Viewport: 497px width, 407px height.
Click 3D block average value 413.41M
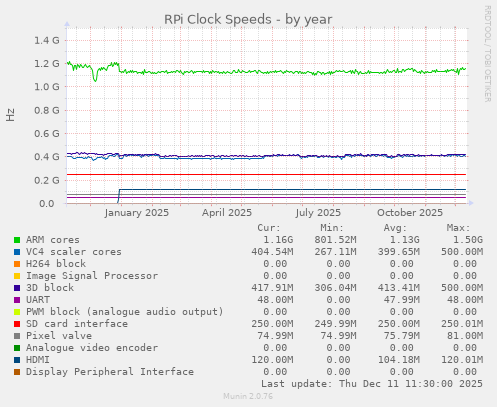point(399,288)
